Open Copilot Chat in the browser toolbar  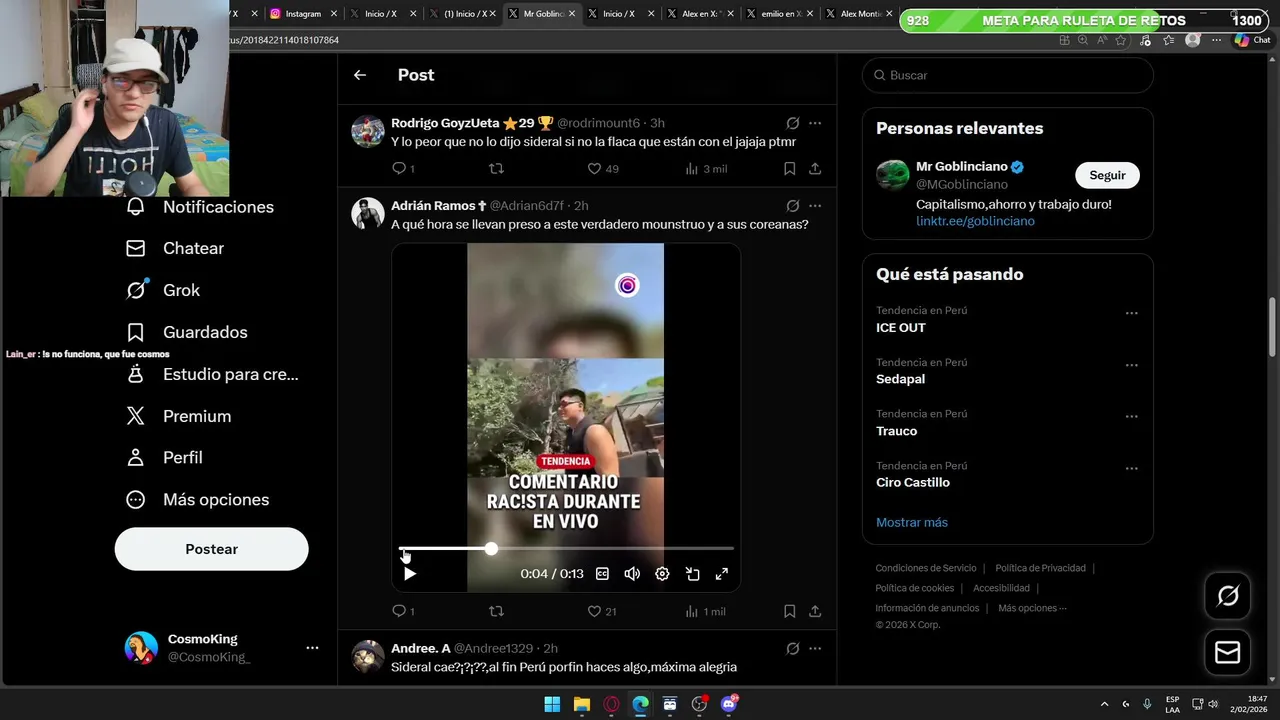[1252, 40]
